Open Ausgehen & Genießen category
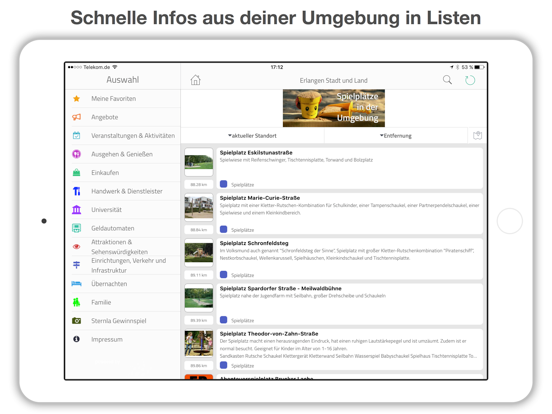This screenshot has width=552, height=414. tap(123, 154)
